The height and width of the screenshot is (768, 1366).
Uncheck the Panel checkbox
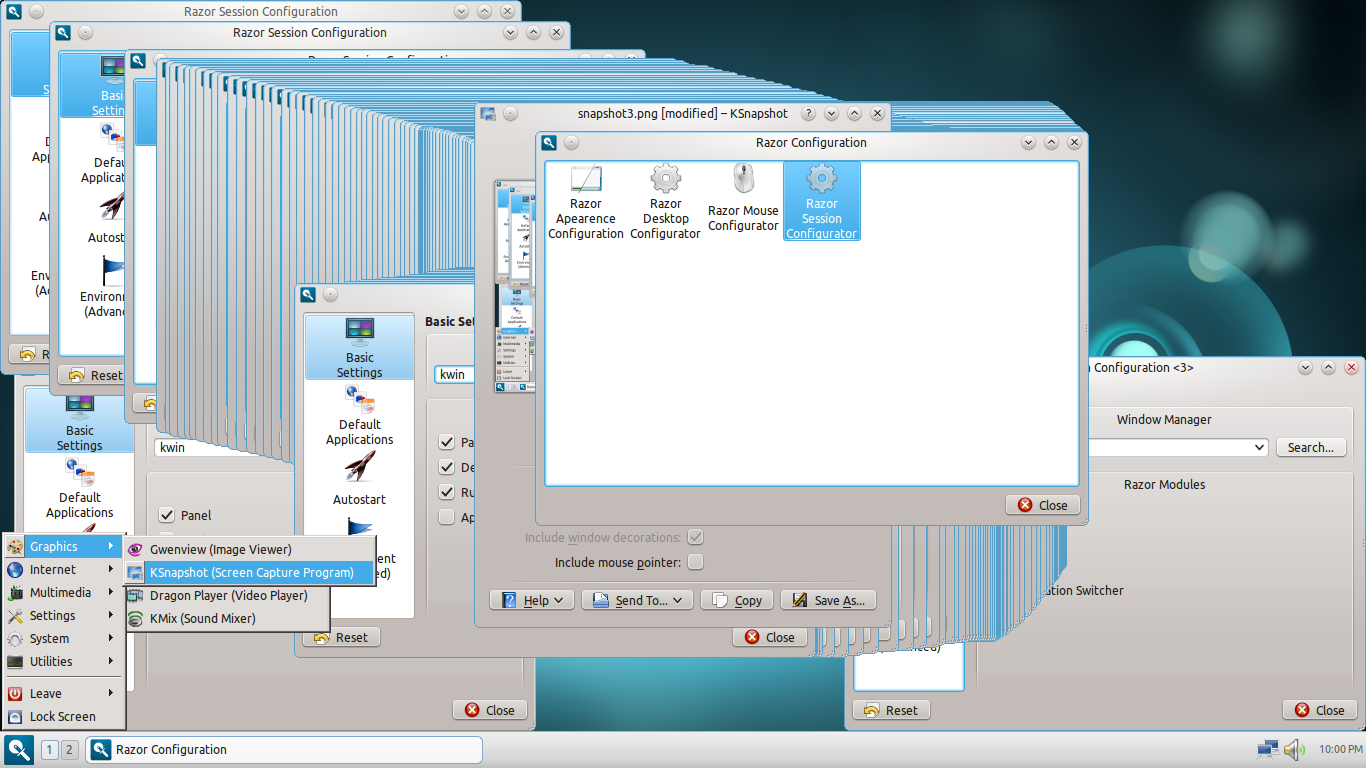(x=166, y=515)
